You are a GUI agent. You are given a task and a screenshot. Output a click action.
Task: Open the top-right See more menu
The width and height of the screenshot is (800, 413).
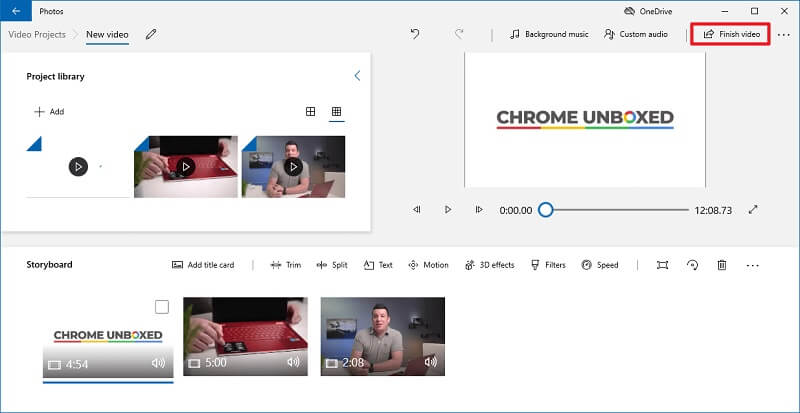click(784, 35)
